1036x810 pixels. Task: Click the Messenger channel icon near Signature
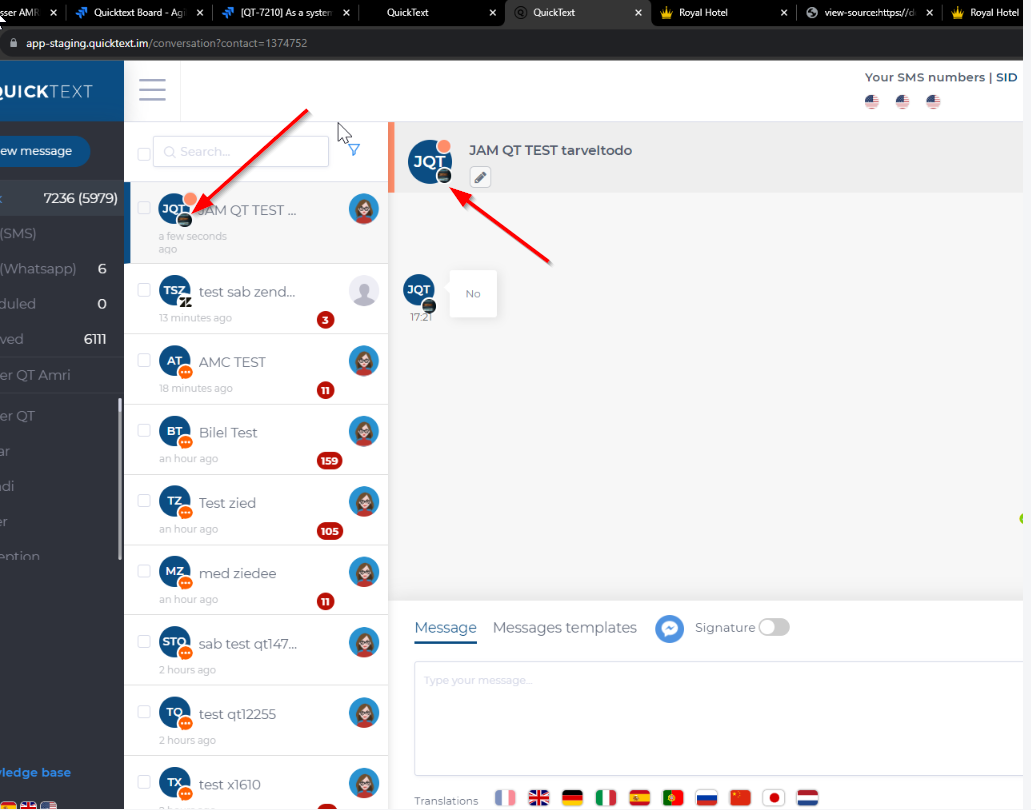[x=669, y=628]
